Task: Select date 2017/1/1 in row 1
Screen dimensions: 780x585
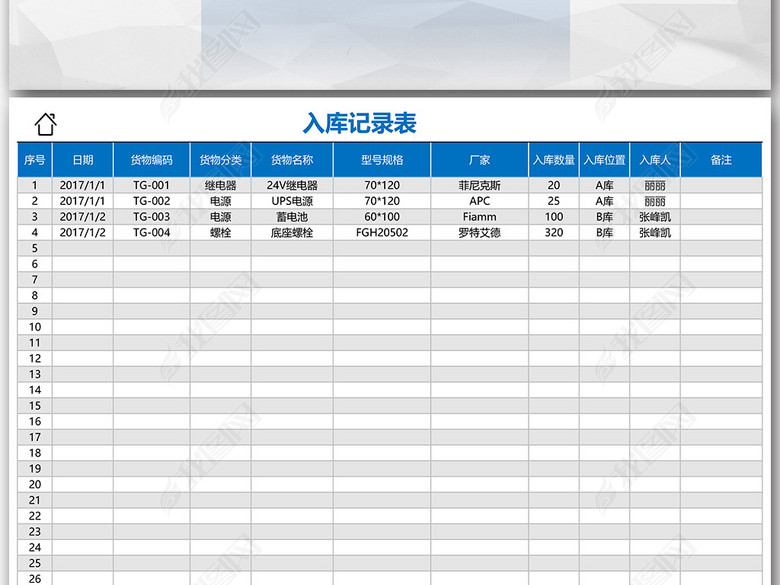Action: coord(83,186)
